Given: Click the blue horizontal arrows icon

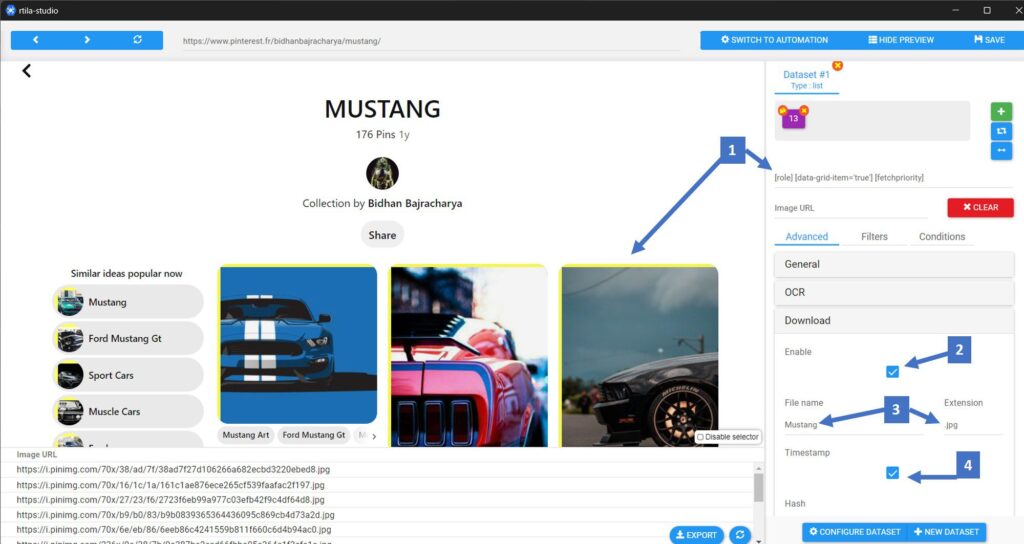Looking at the screenshot, I should click(x=1000, y=151).
